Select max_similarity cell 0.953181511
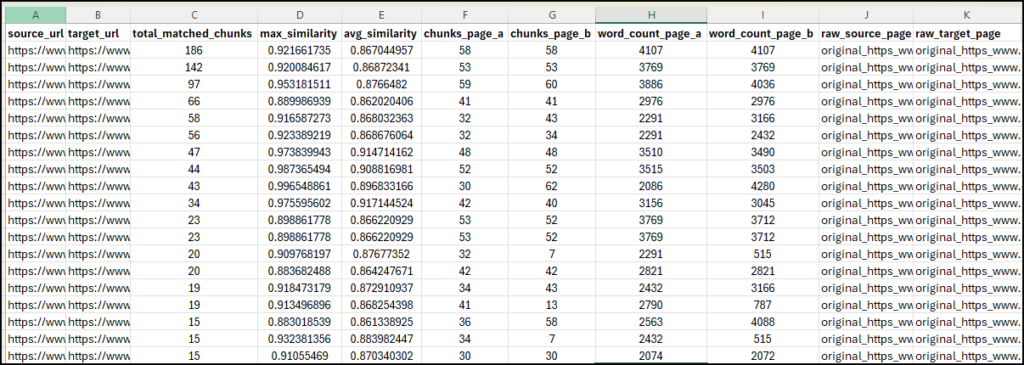 tap(299, 84)
